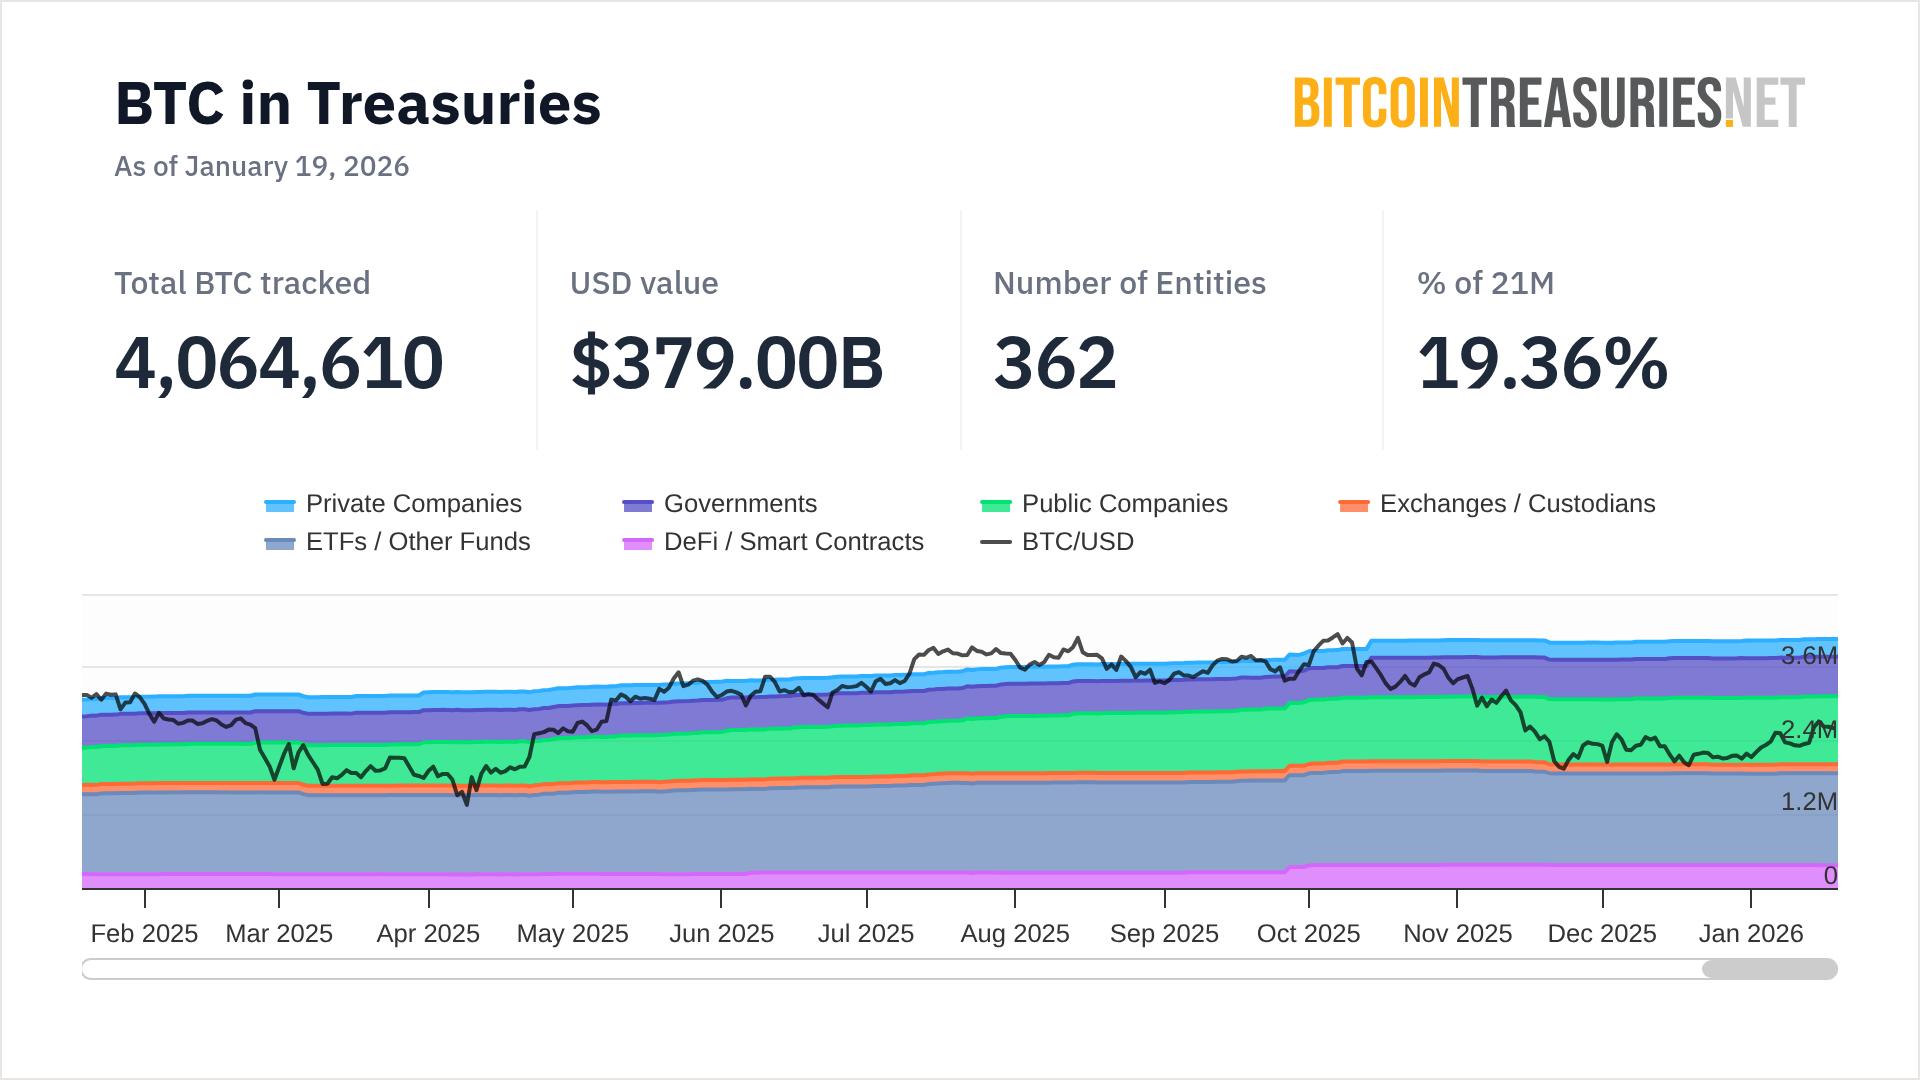Click the BTC/USD line legend icon
The height and width of the screenshot is (1080, 1920).
click(996, 543)
